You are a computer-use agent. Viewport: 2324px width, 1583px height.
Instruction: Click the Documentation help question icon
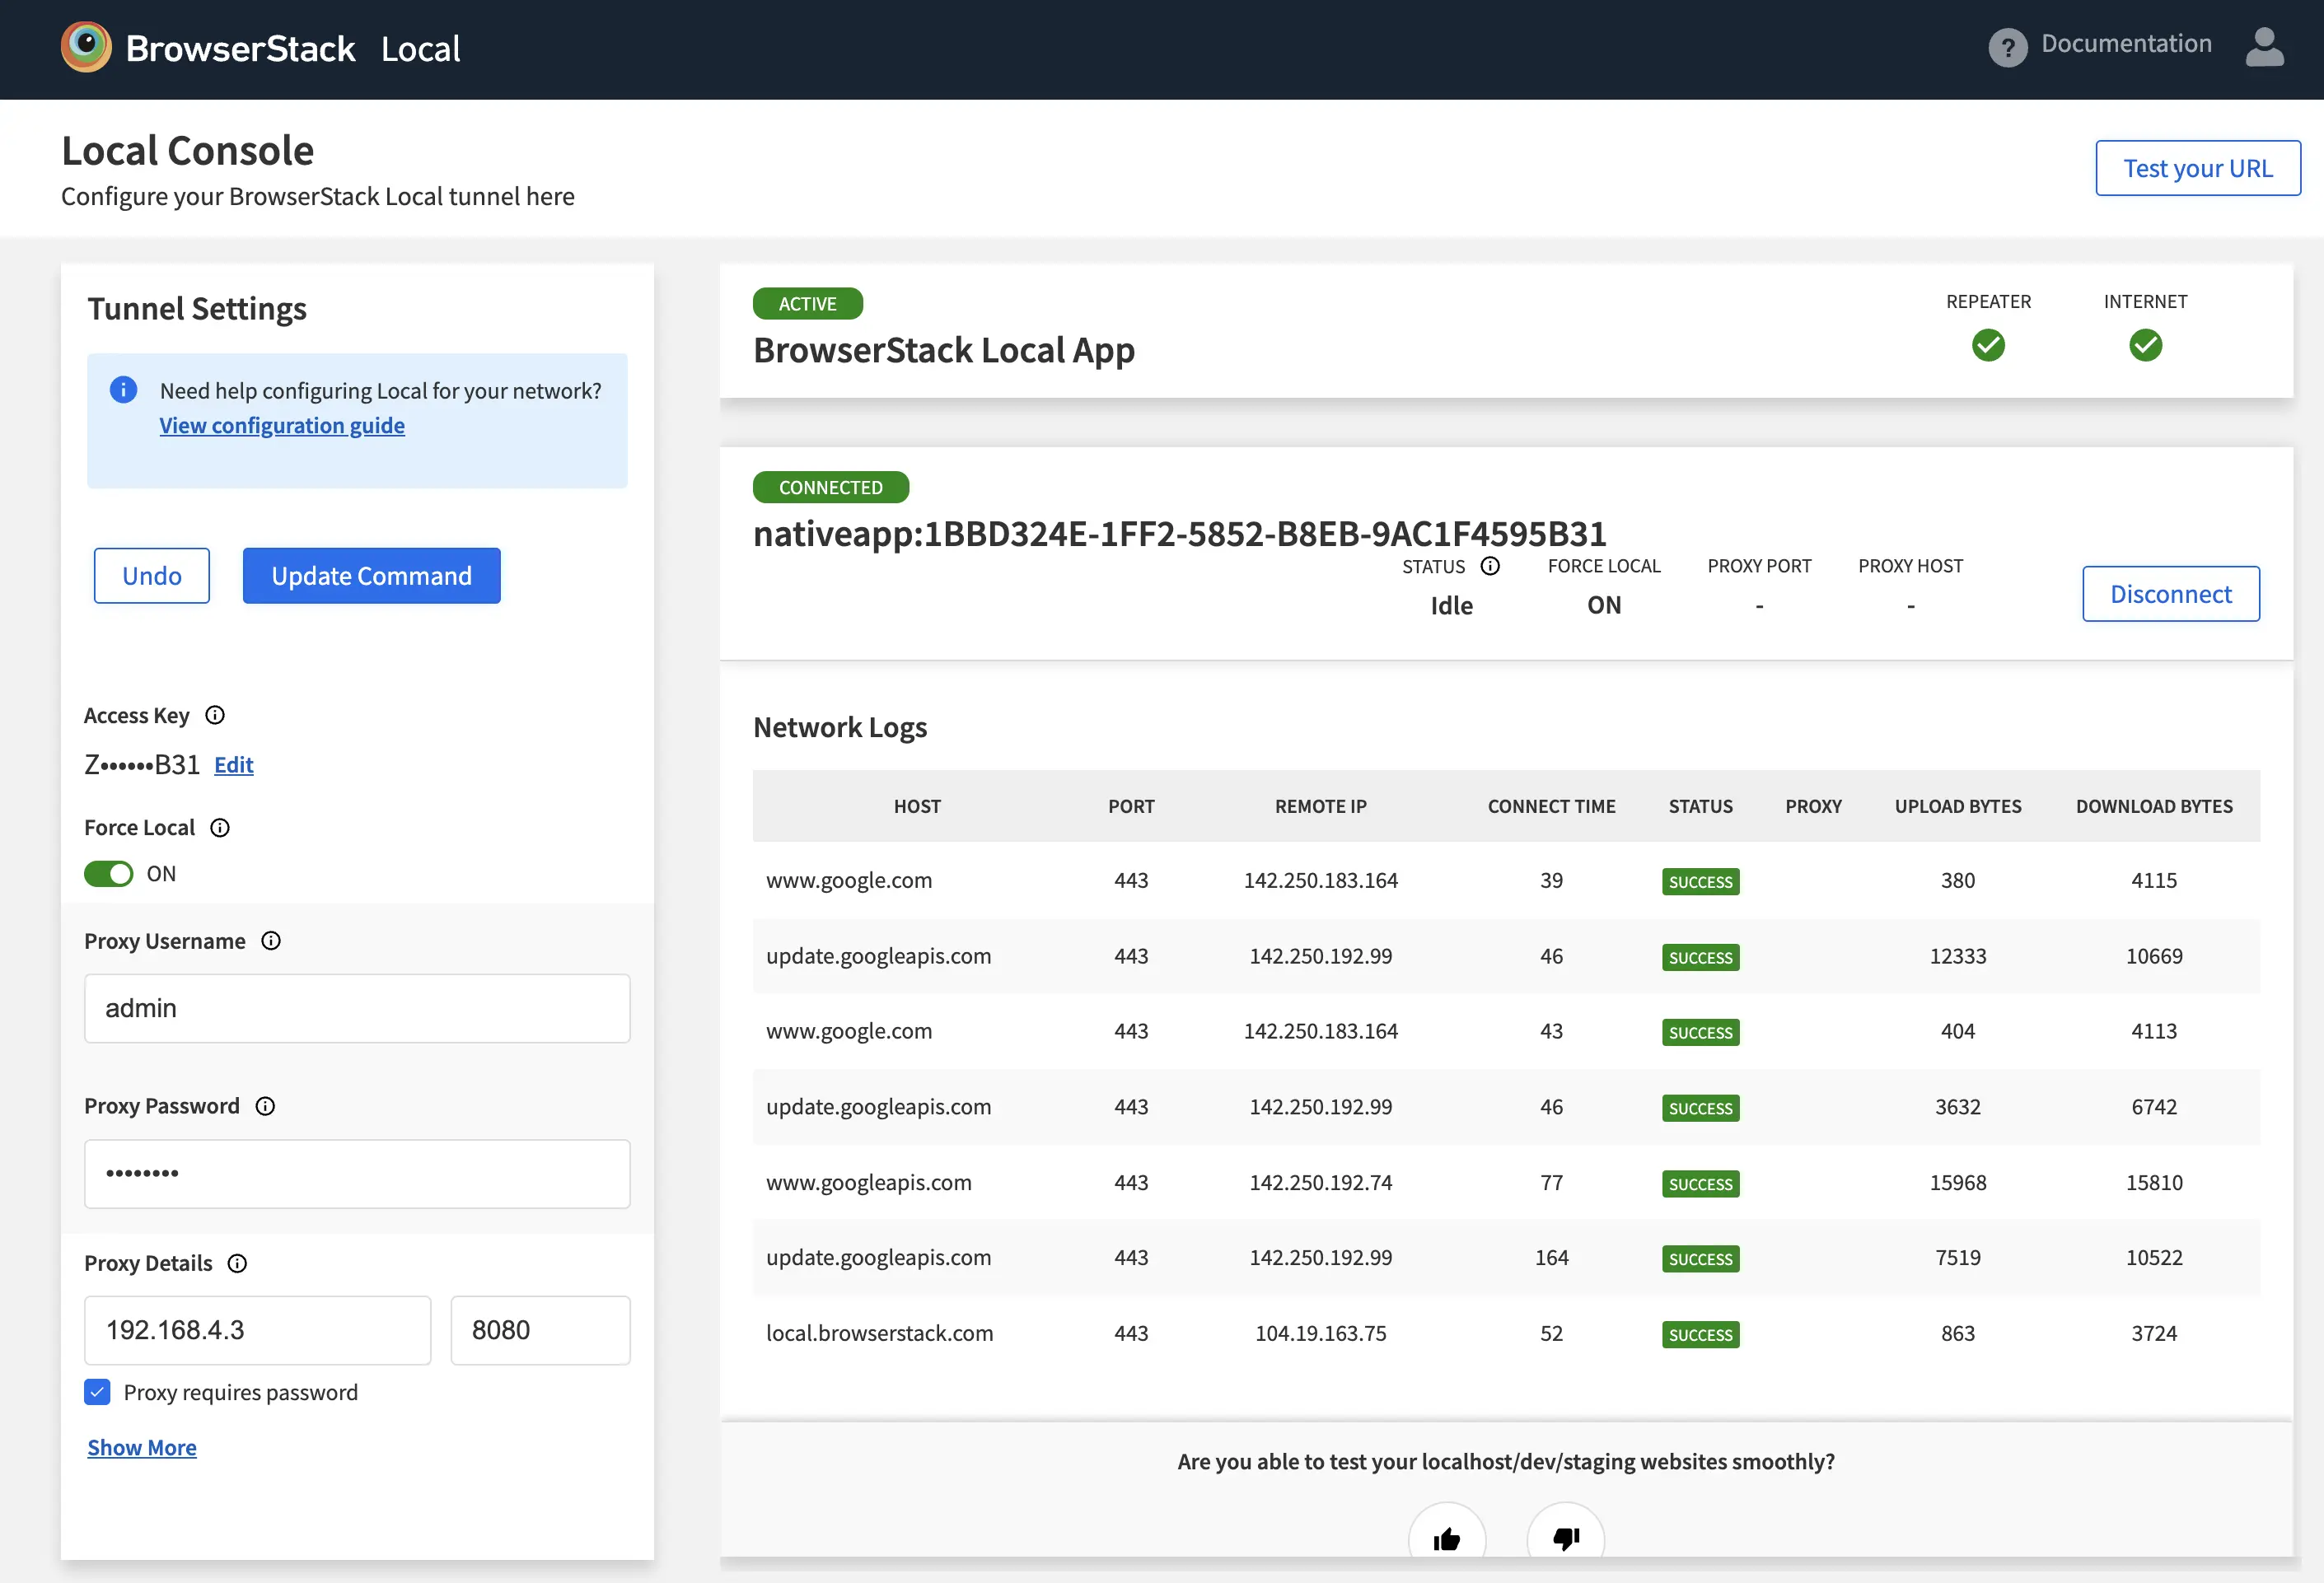coord(2007,47)
